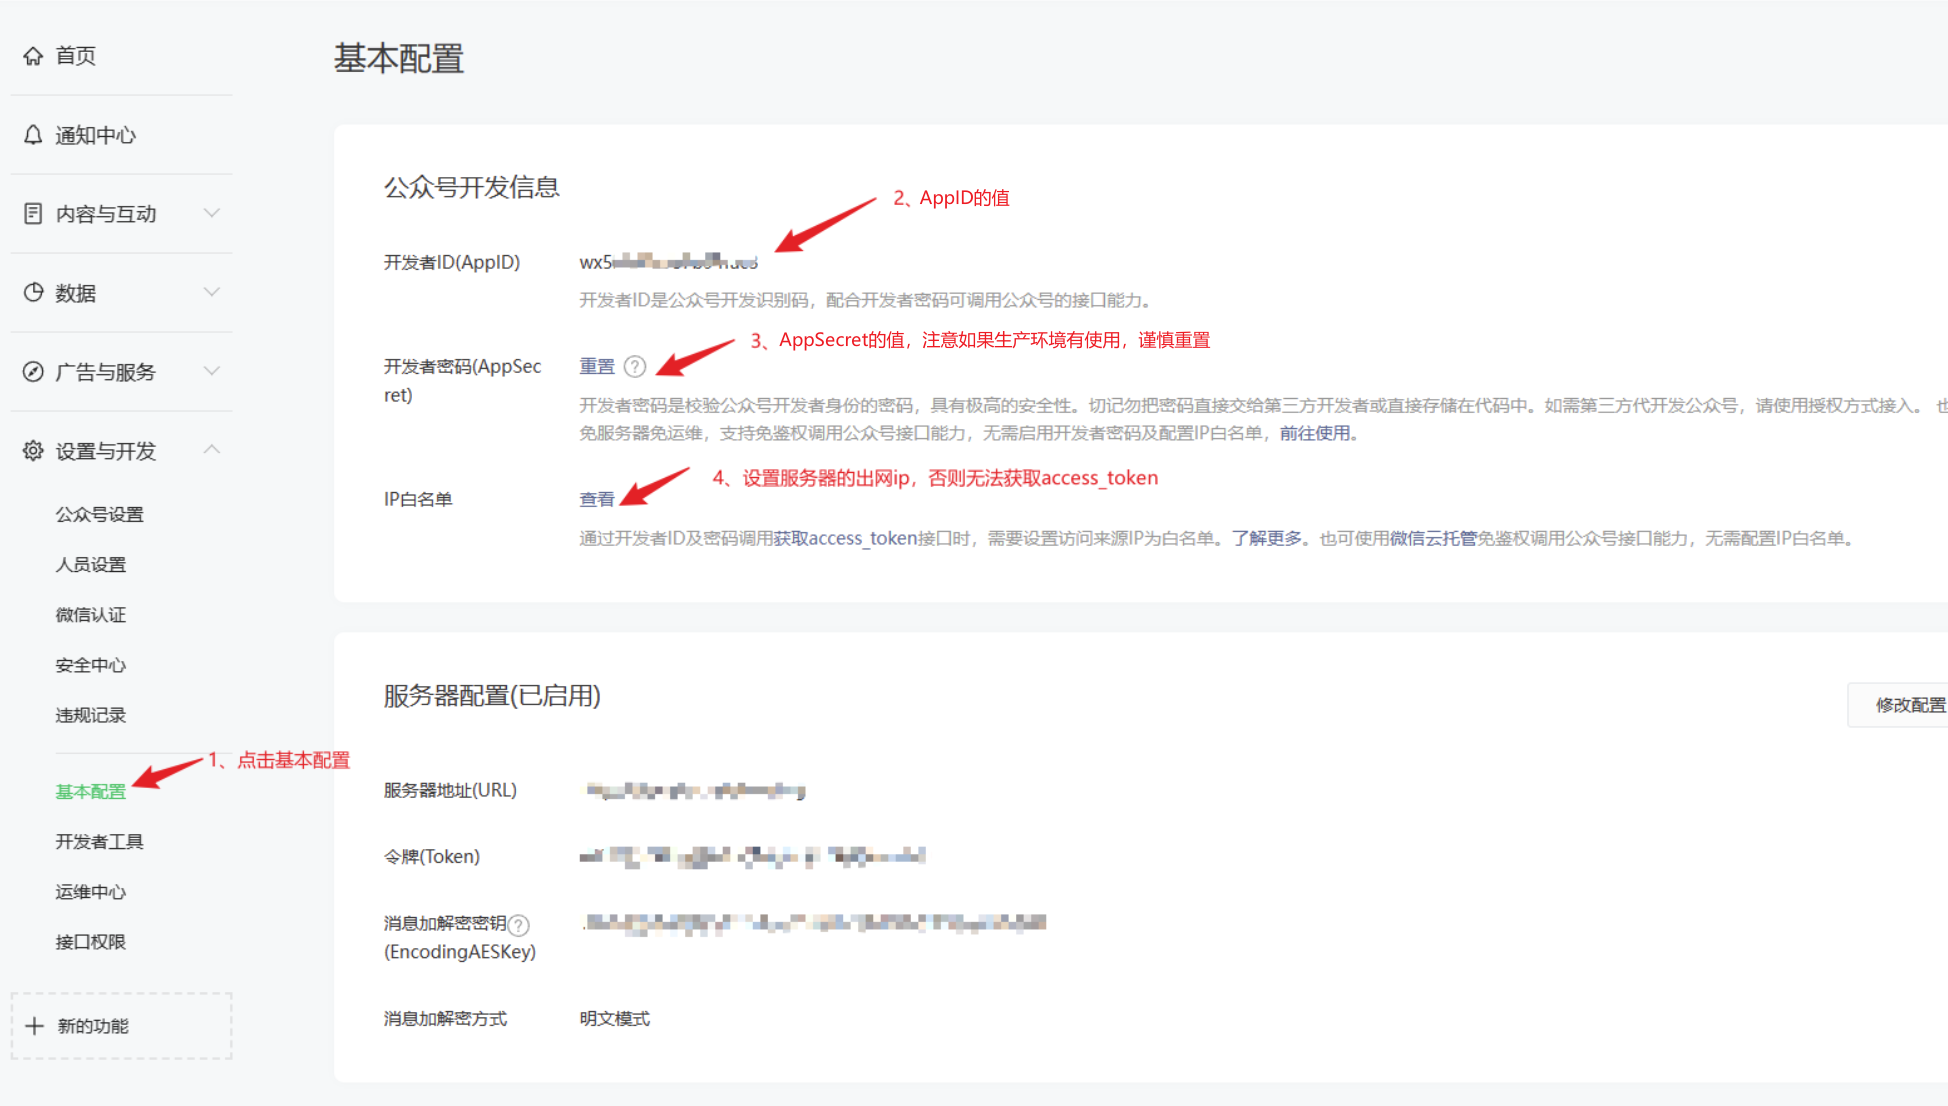
Task: Click the 令牌(Token) label
Action: (x=432, y=856)
